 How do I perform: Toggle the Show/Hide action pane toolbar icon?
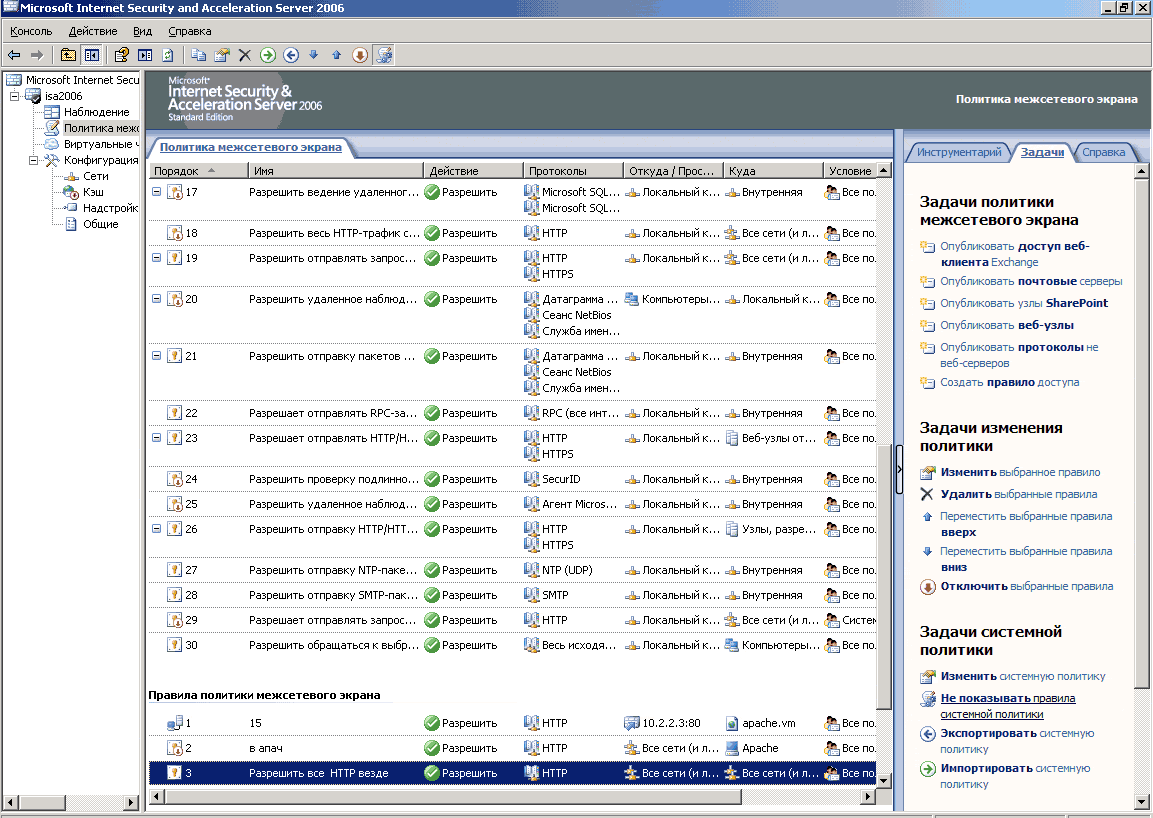[145, 55]
